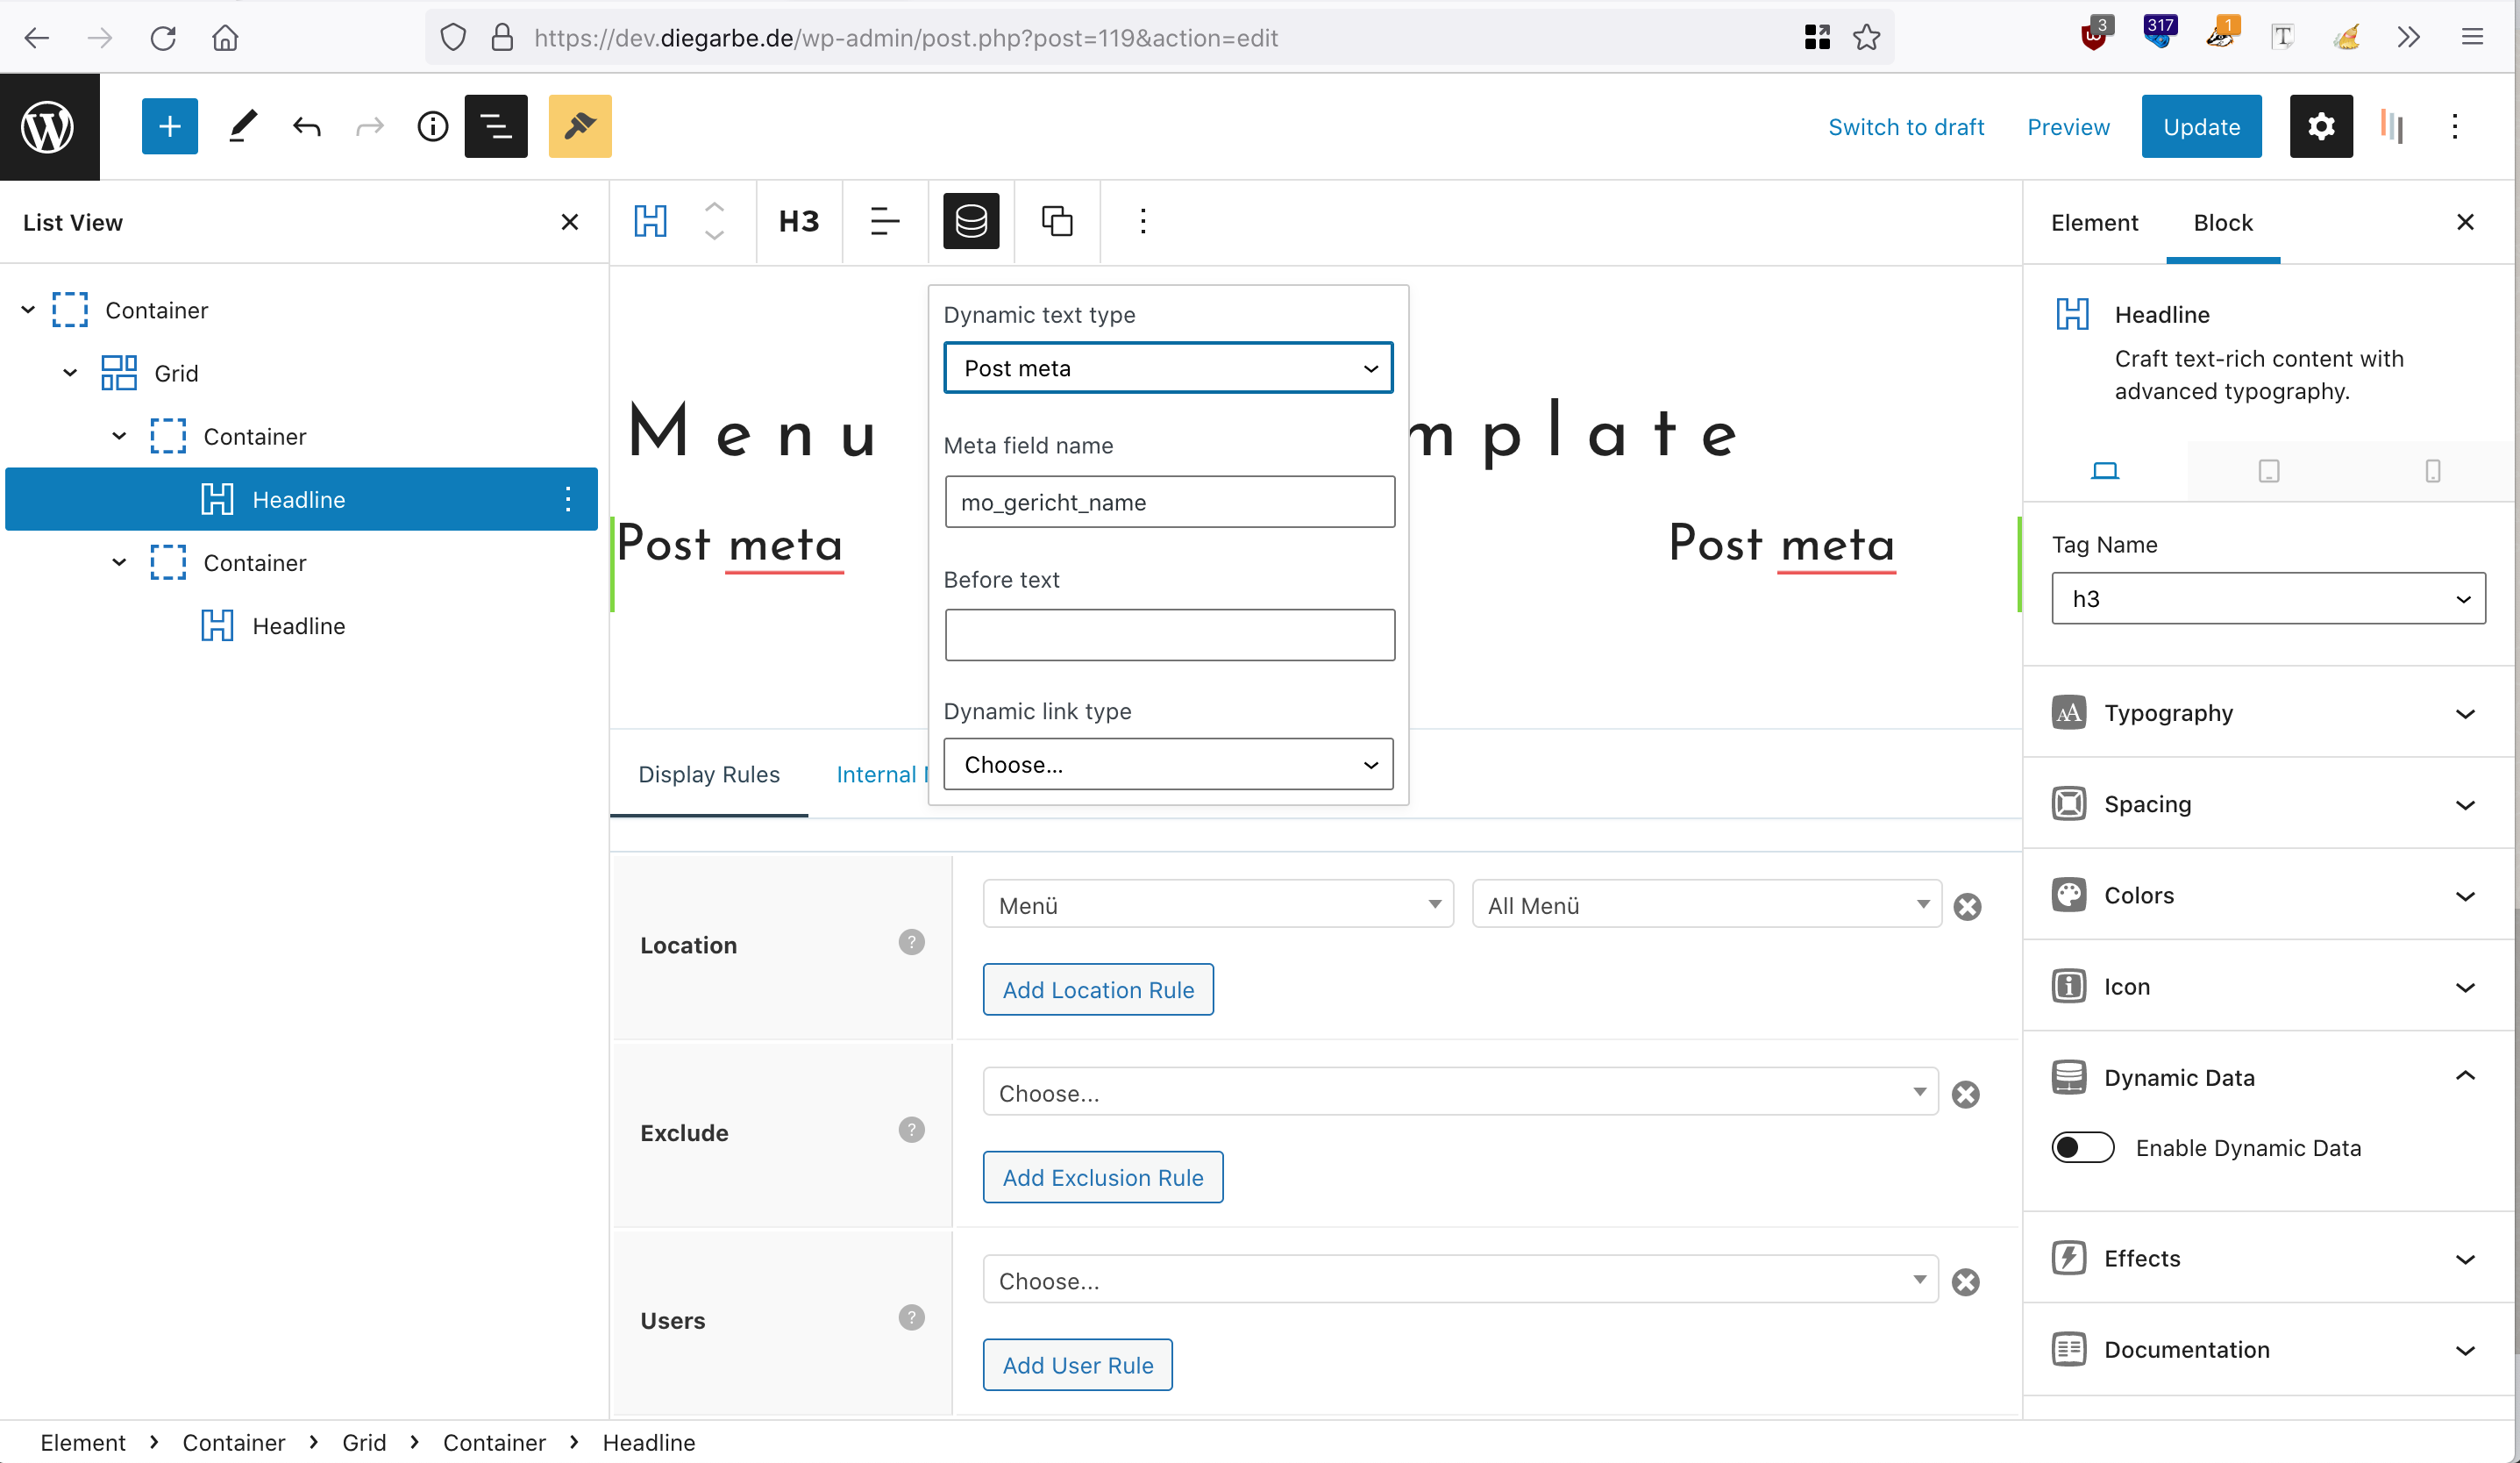Close the settings sidebar
Screen dimensions: 2520x1463
coord(2466,222)
